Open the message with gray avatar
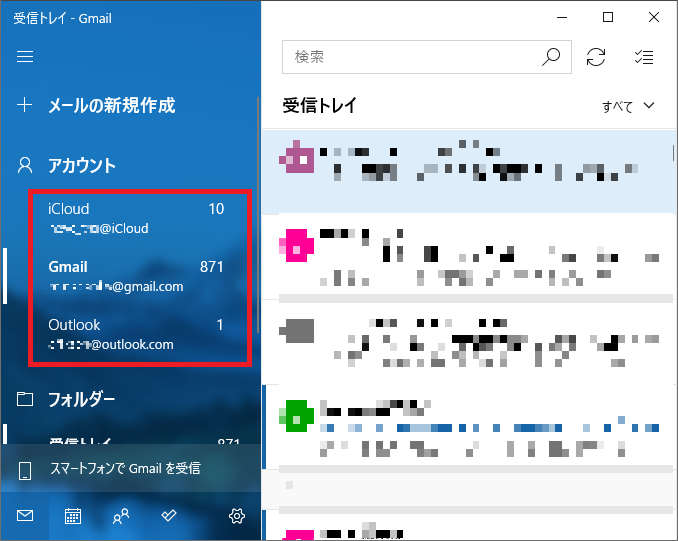This screenshot has height=541, width=678. [x=468, y=342]
